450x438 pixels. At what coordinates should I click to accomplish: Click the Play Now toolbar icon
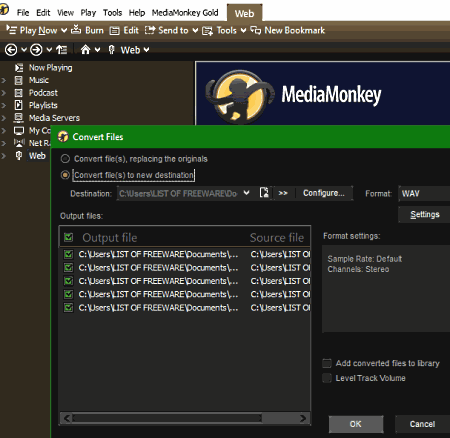click(x=11, y=30)
